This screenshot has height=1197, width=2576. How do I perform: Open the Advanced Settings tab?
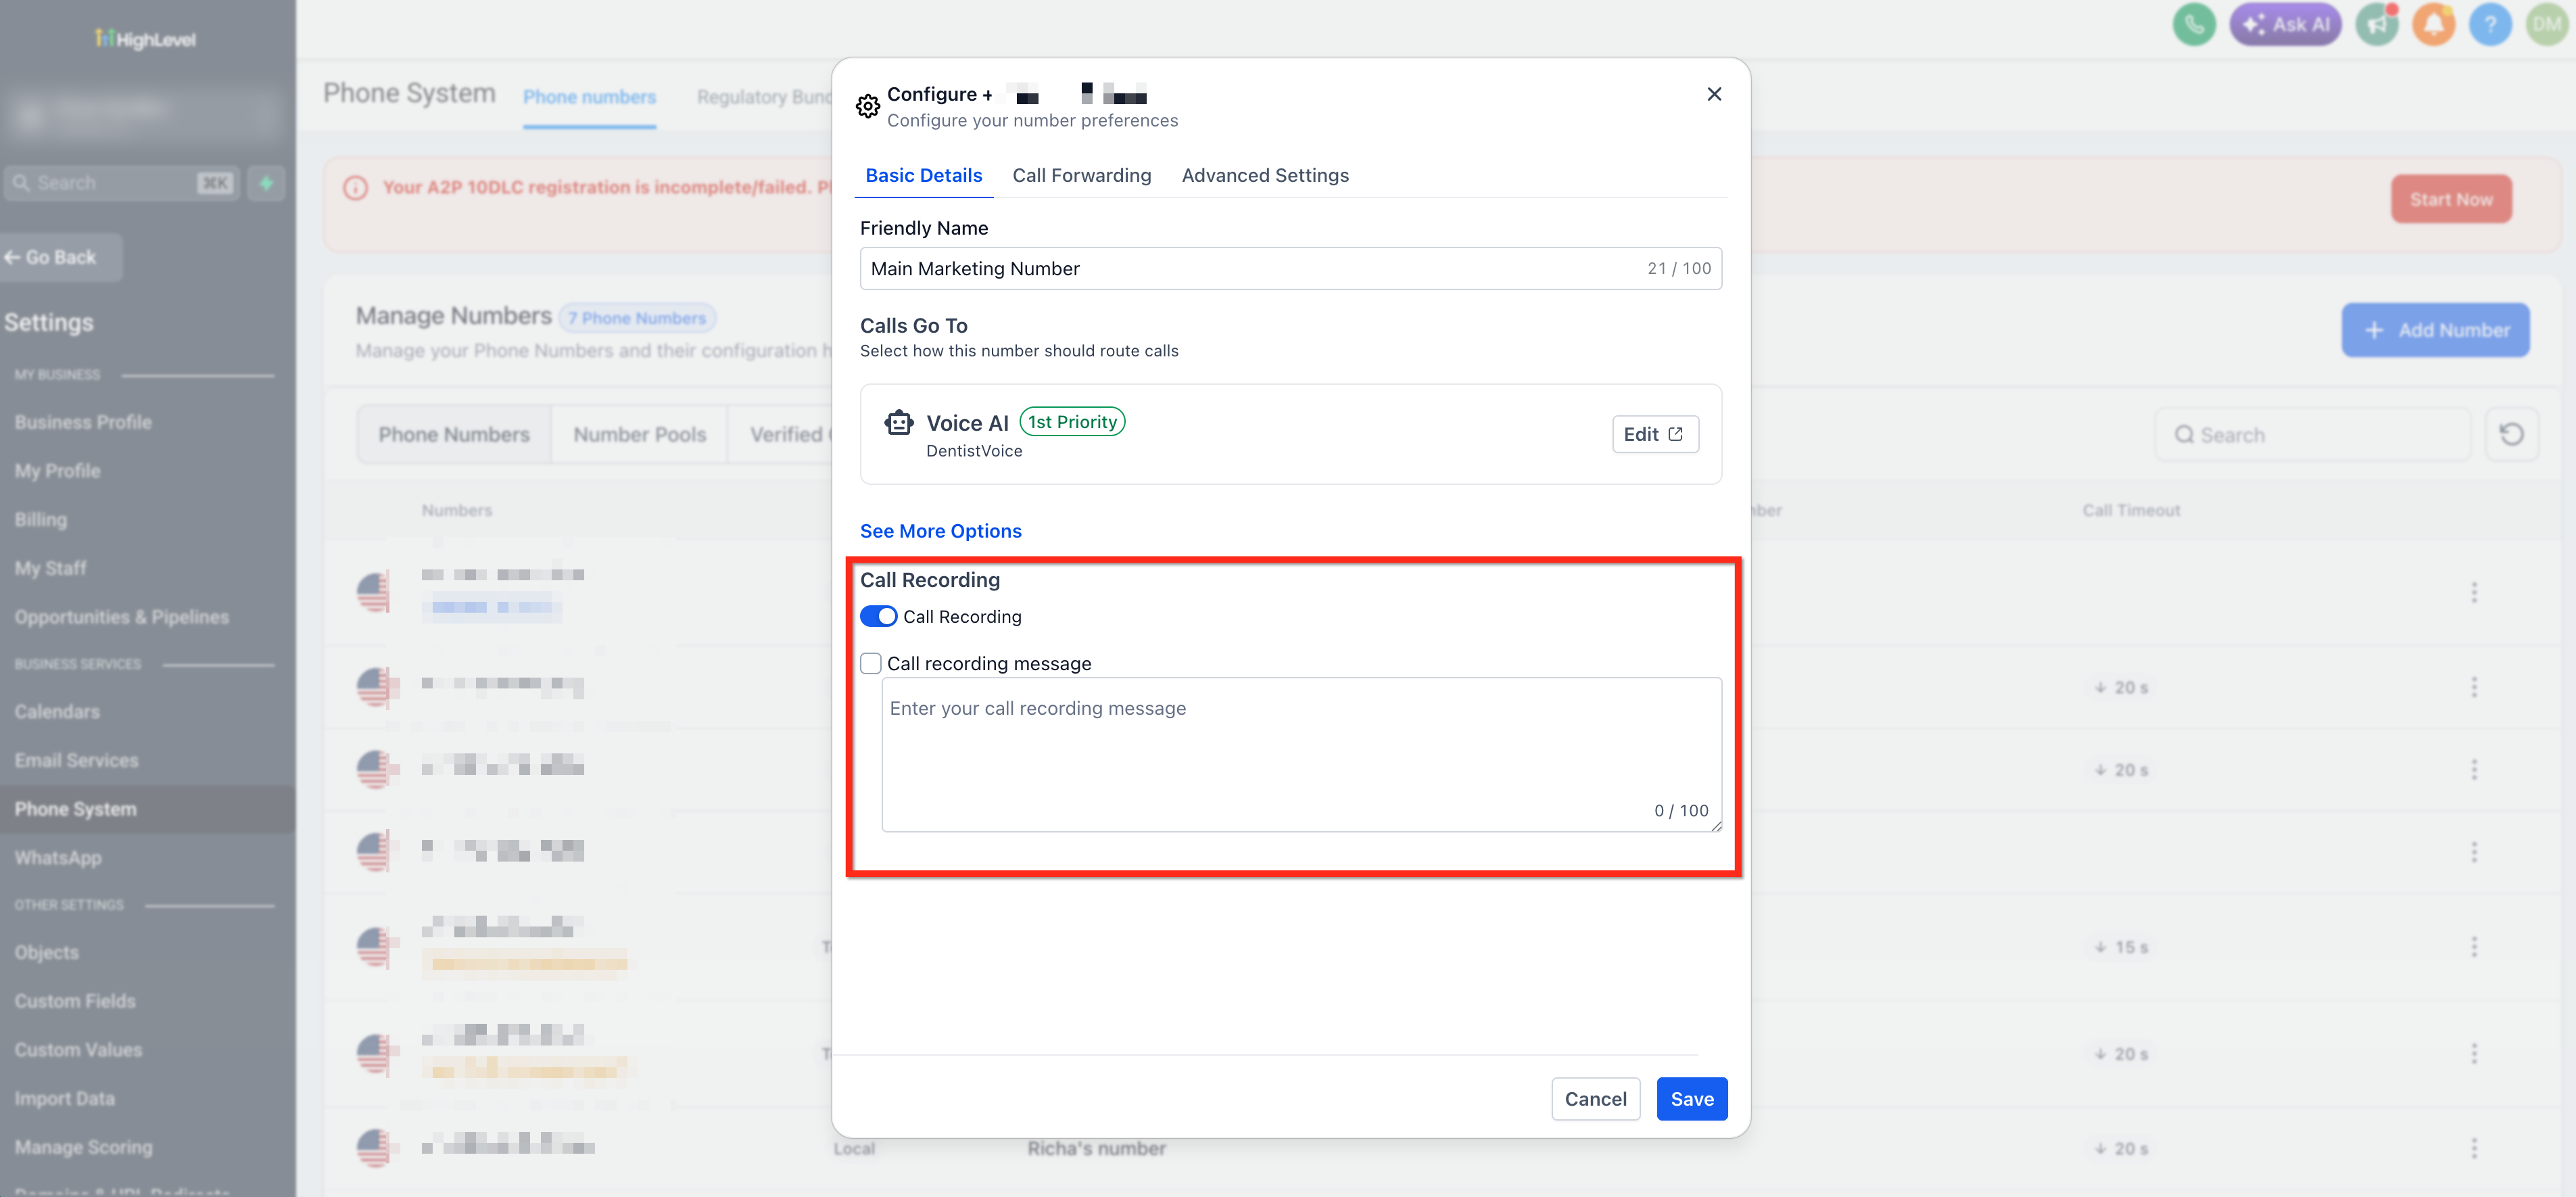pos(1265,175)
